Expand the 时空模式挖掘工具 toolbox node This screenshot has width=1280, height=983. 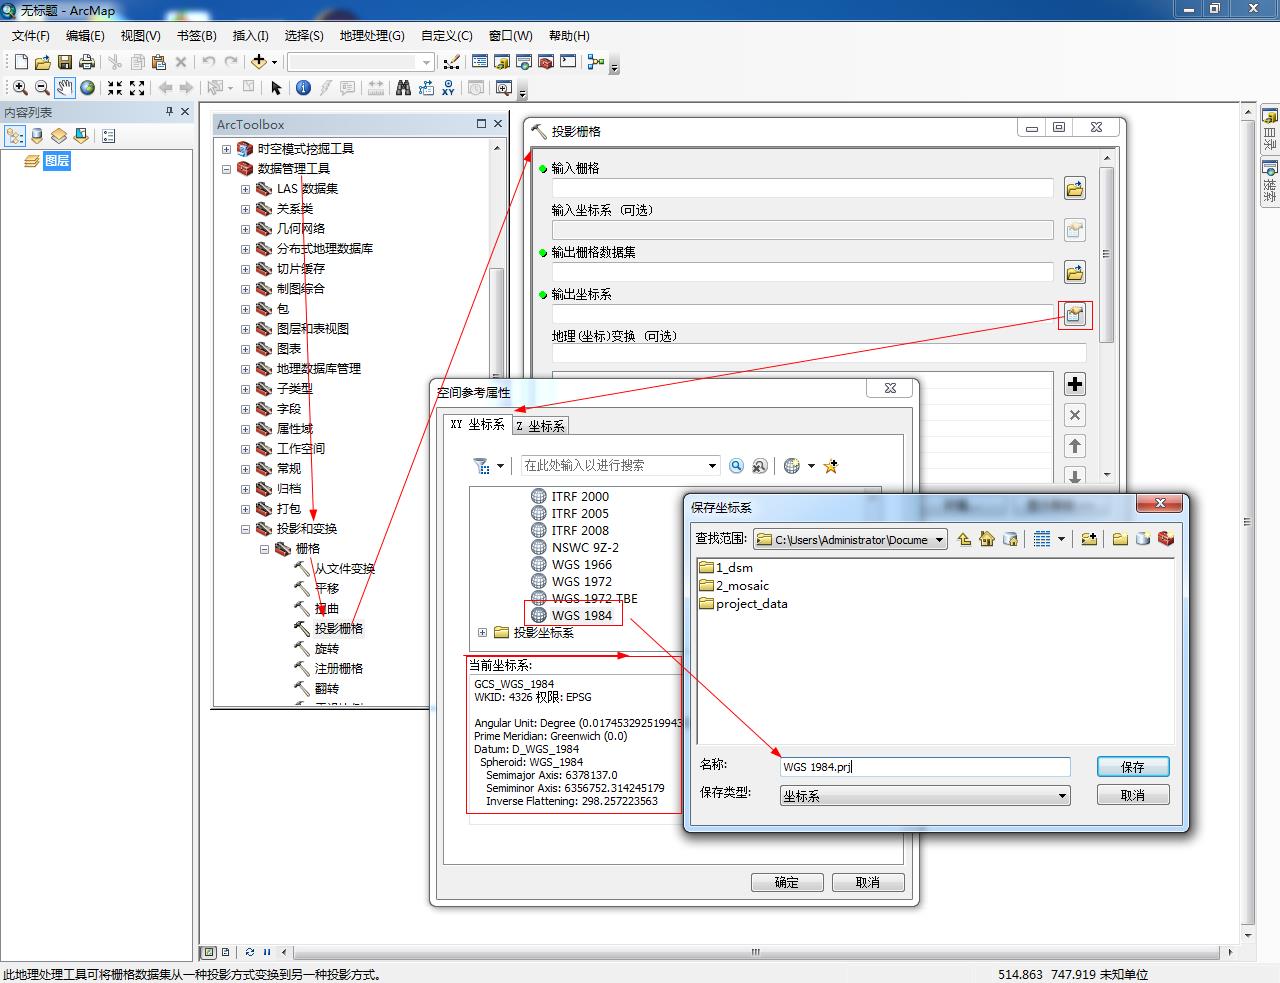click(x=226, y=149)
